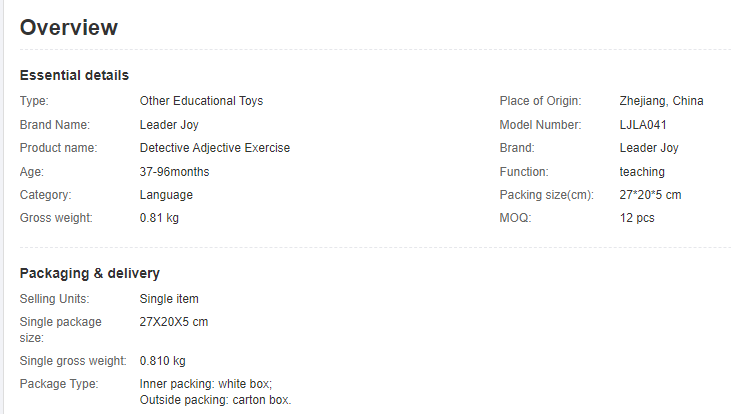Screen dimensions: 731x414
Task: Click the Language category value
Action: [x=166, y=195]
